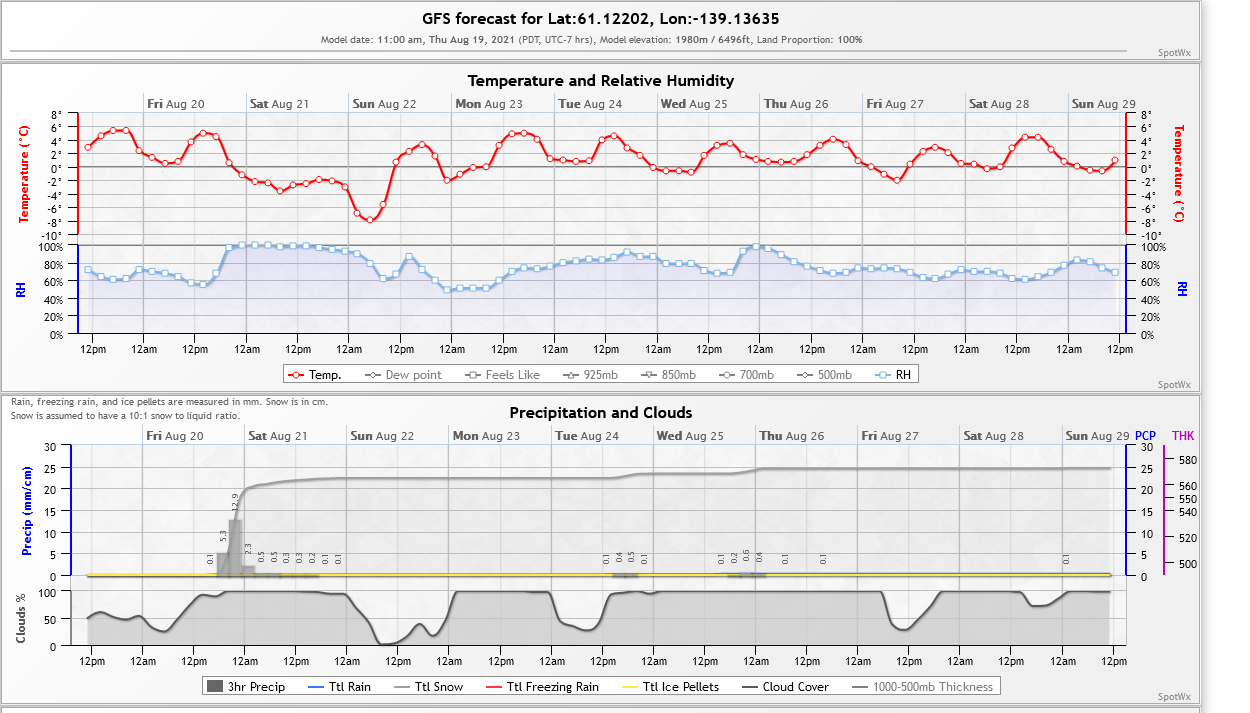Viewport: 1250px width, 713px height.
Task: Click the Precipitation and Clouds heading
Action: coord(601,413)
